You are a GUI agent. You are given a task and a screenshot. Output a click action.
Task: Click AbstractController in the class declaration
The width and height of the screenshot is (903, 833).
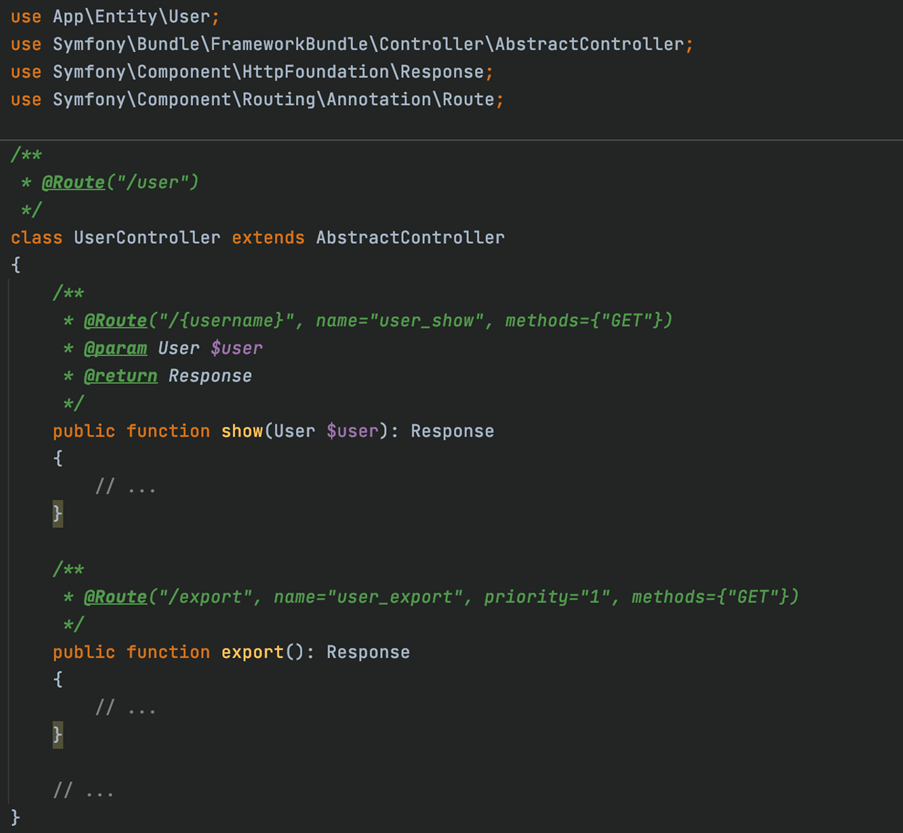(x=410, y=238)
